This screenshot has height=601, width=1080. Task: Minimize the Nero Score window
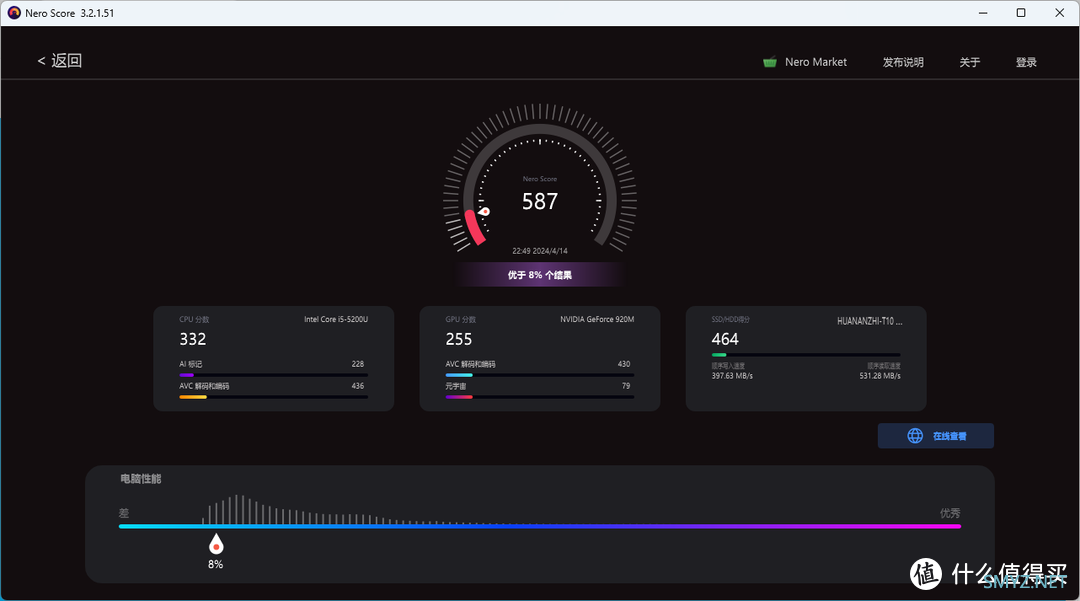point(983,13)
